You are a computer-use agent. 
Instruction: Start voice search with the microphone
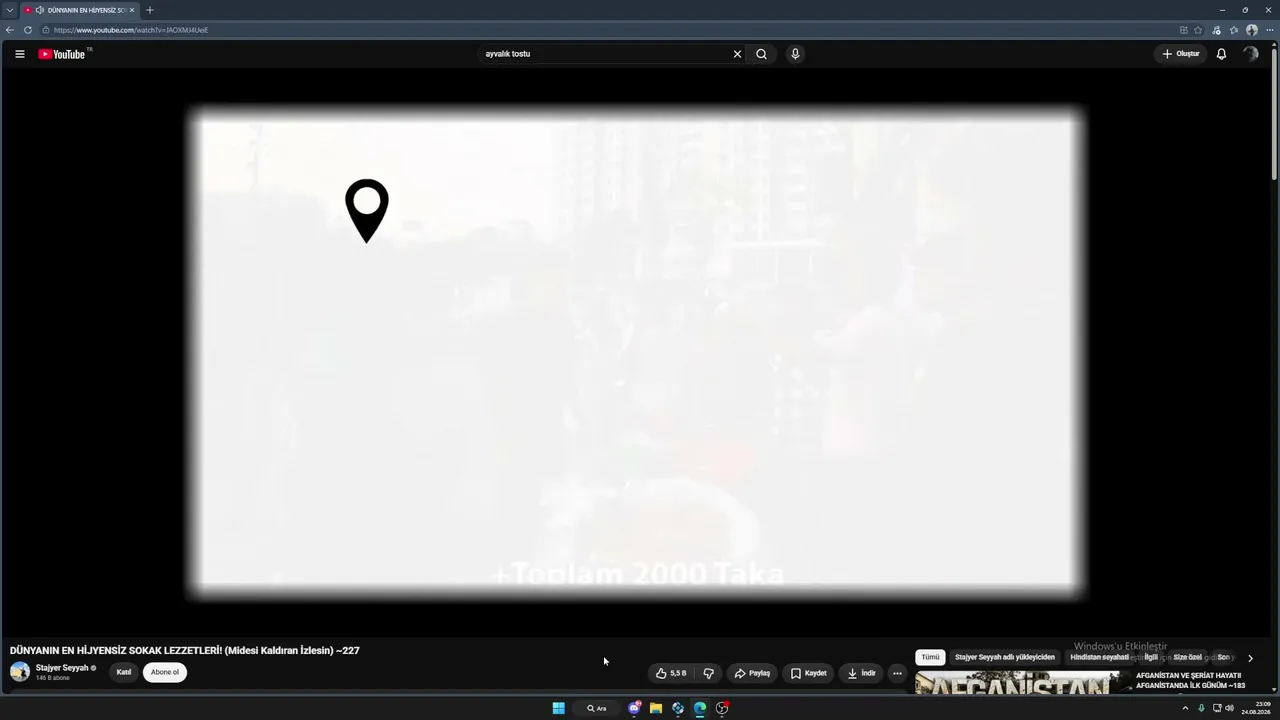pyautogui.click(x=795, y=54)
